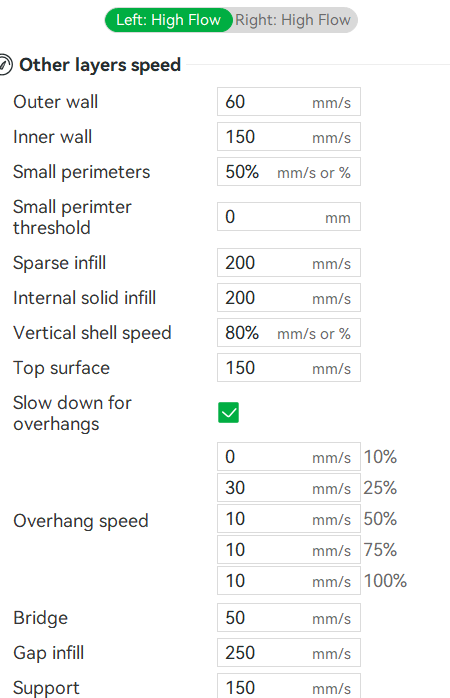The height and width of the screenshot is (698, 450).
Task: Edit the Outer wall speed field
Action: pos(289,102)
